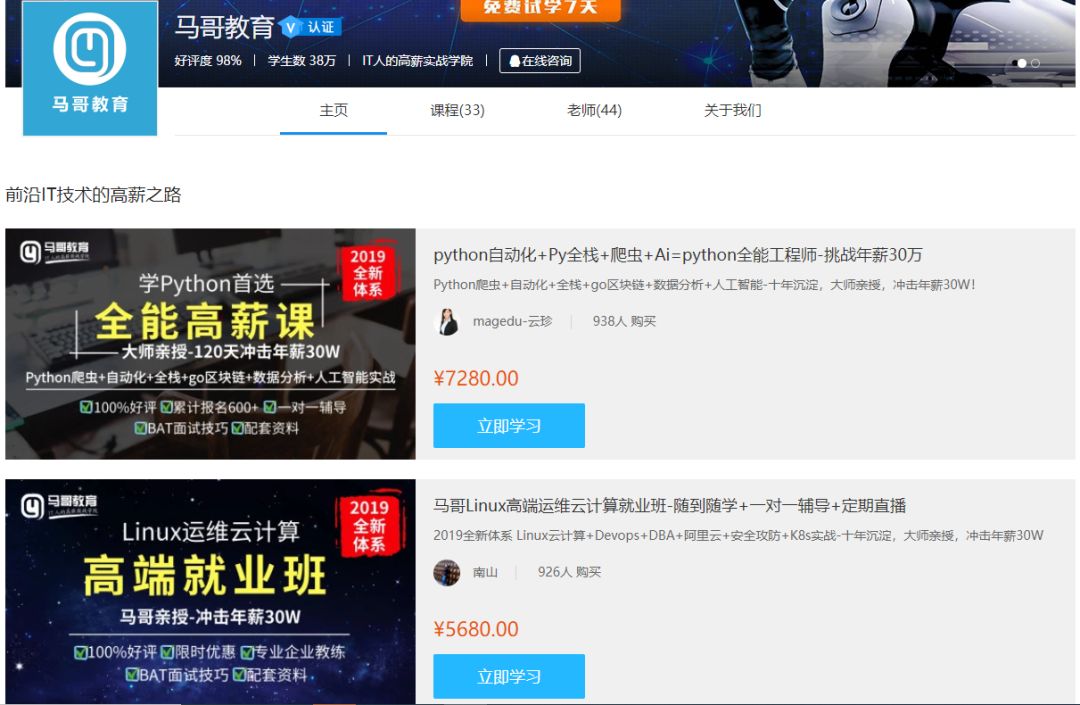Click the 马哥教育 school name heading
Viewport: 1080px width, 705px height.
coord(225,28)
